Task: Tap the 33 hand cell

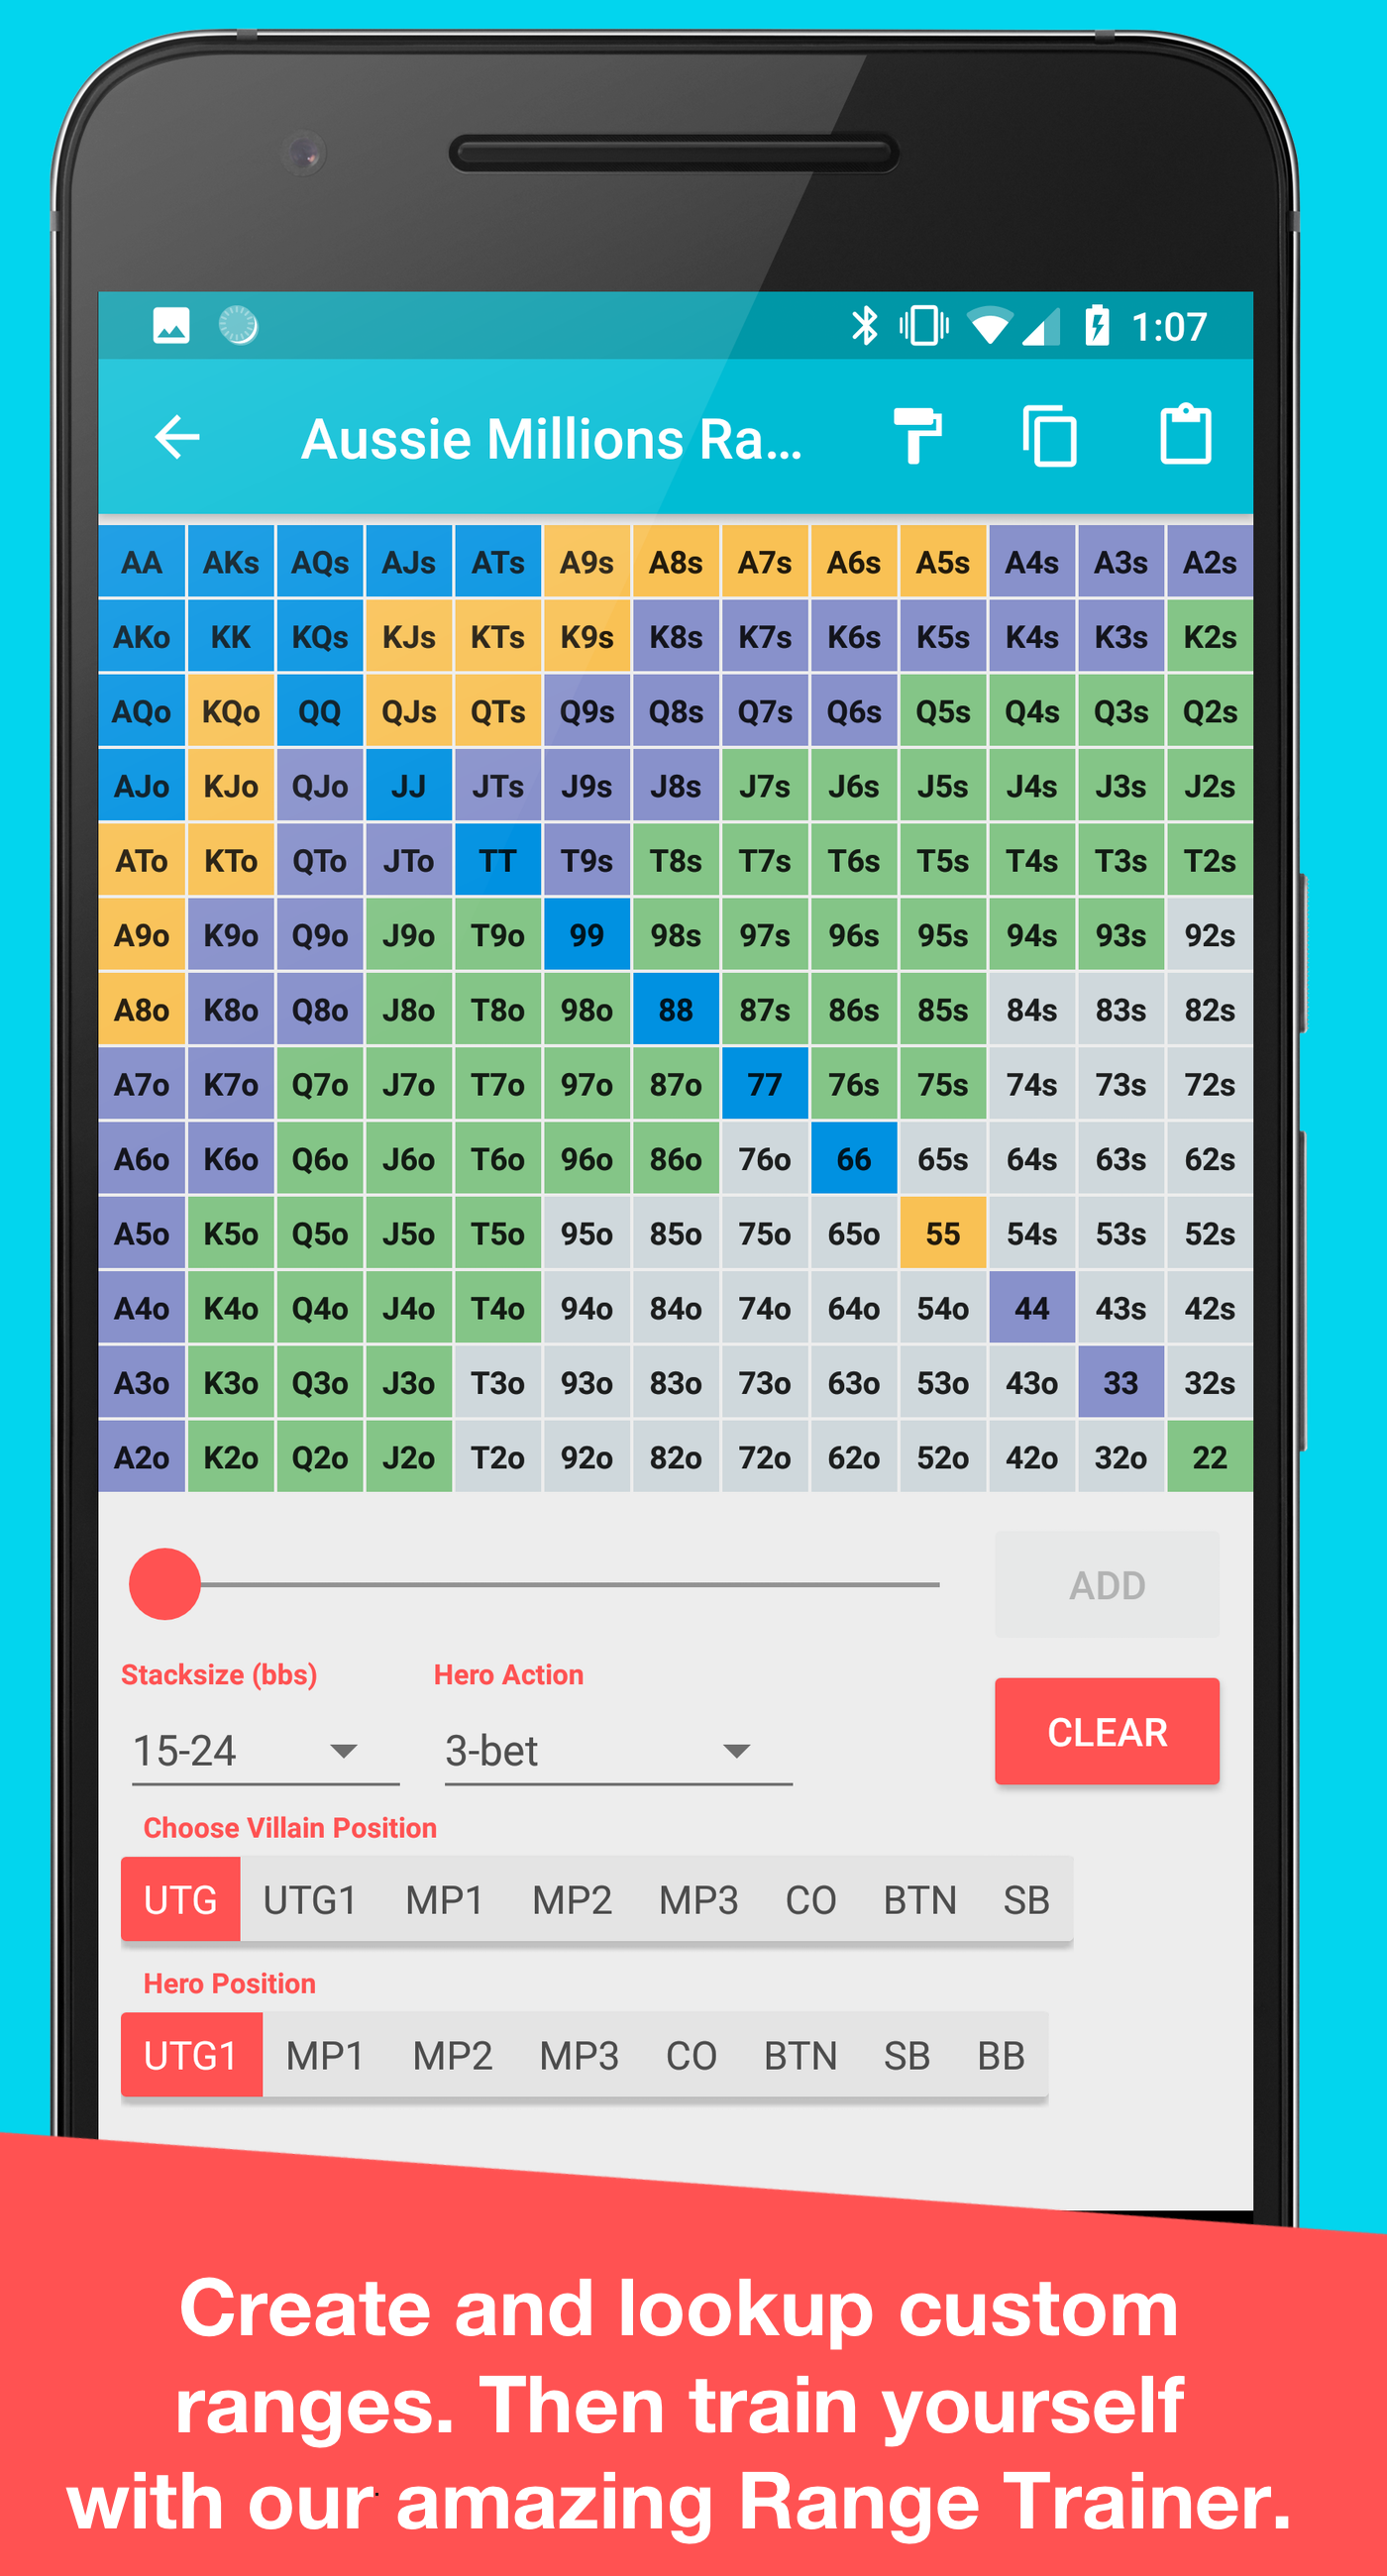Action: [1121, 1383]
